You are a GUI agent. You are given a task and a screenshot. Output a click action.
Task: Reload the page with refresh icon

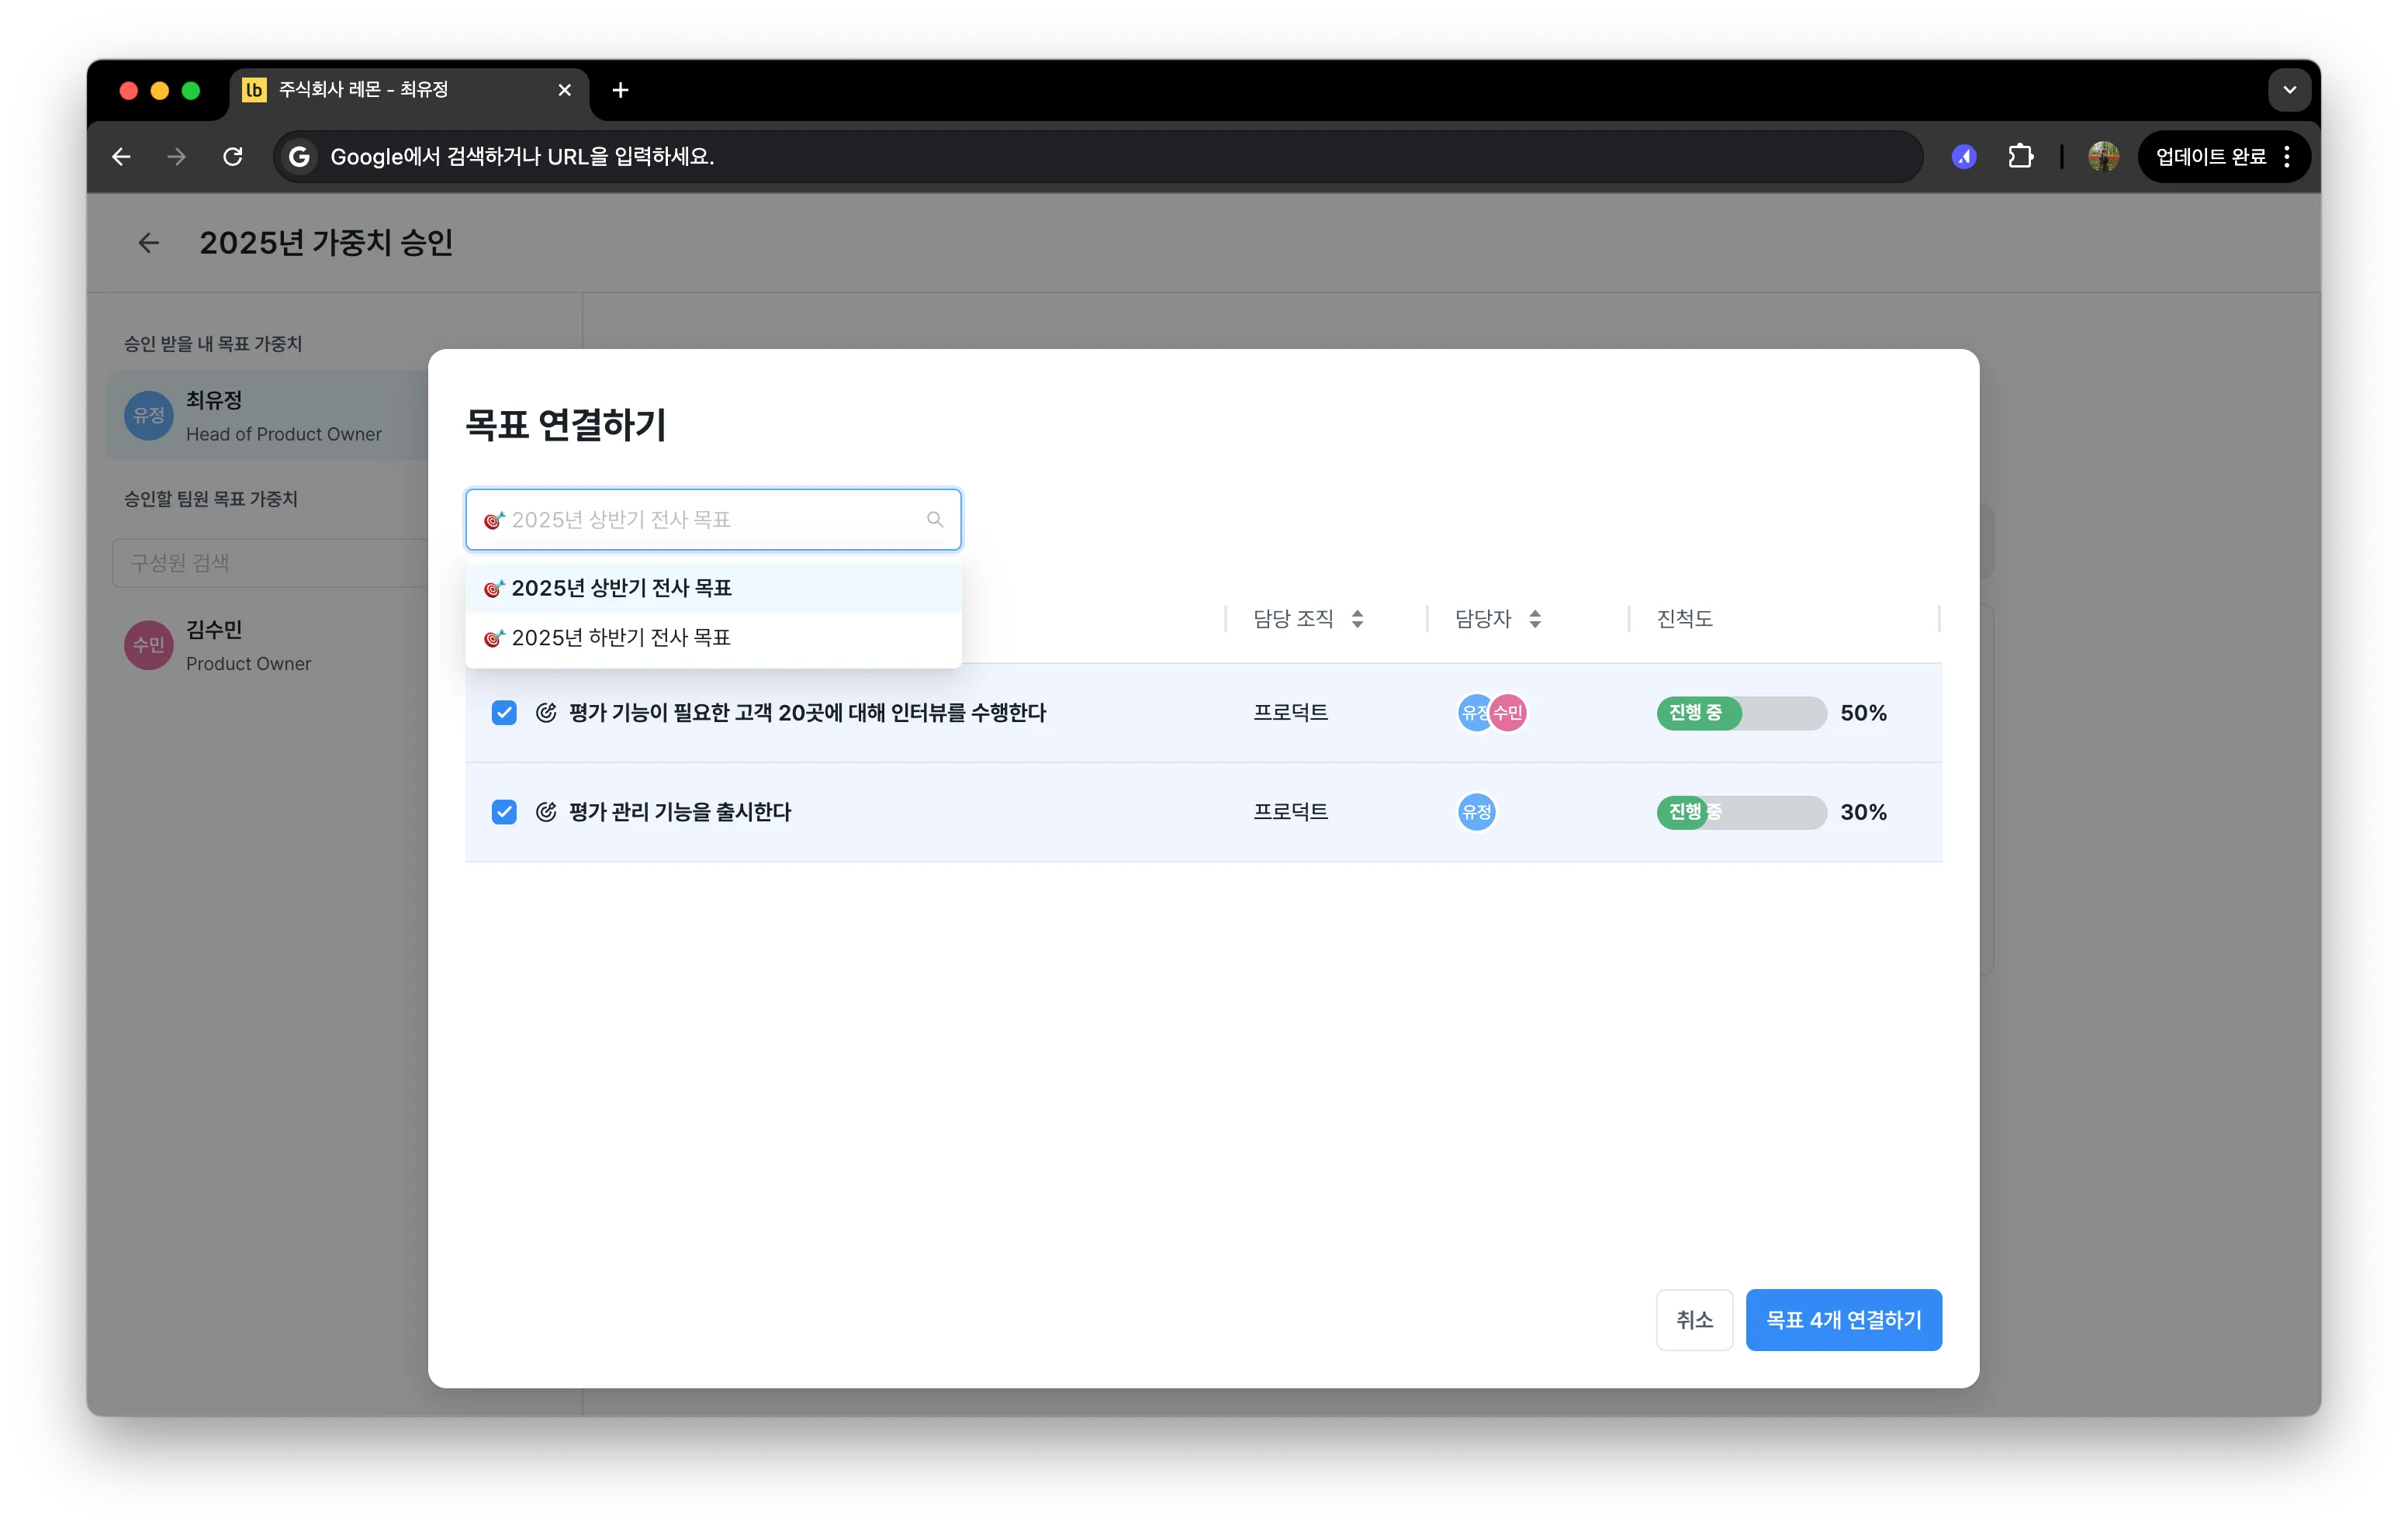[x=233, y=157]
